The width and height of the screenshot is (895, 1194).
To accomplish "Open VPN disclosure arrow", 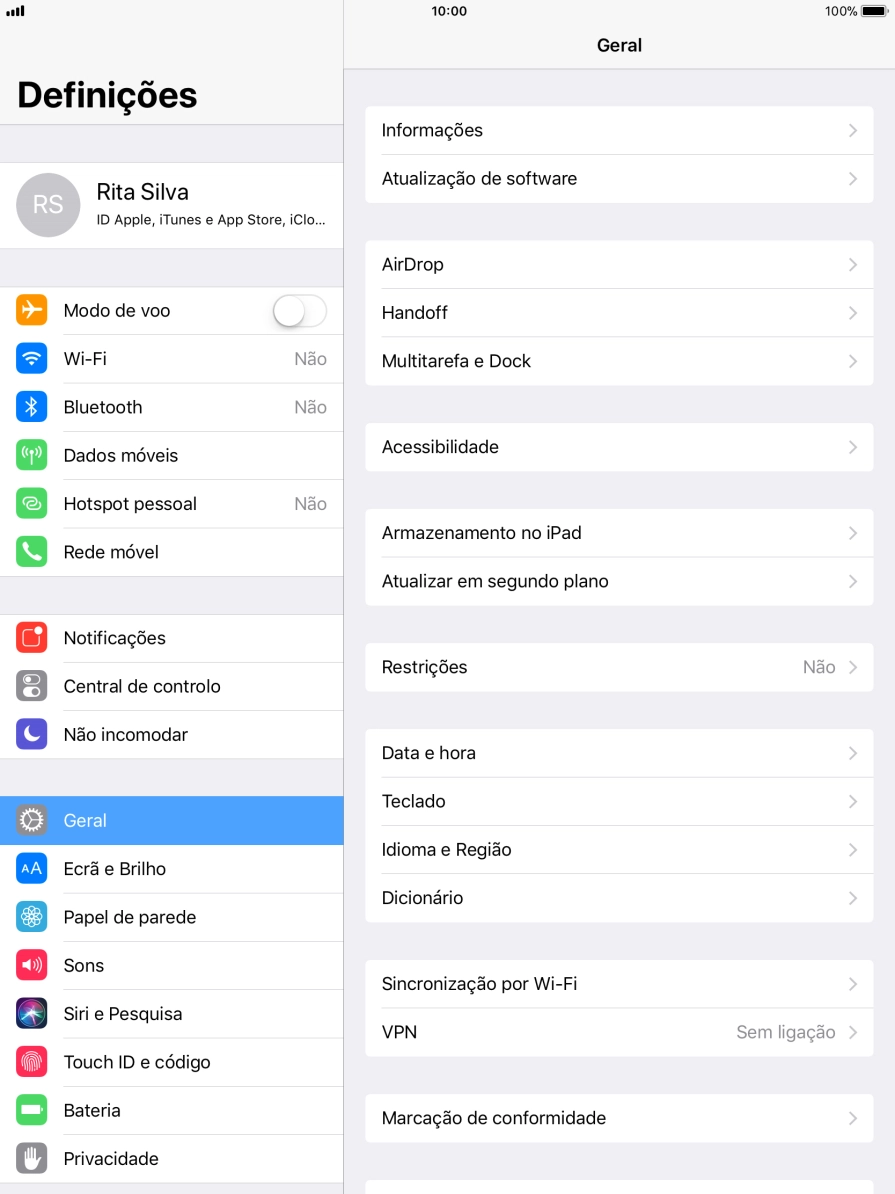I will 853,1032.
